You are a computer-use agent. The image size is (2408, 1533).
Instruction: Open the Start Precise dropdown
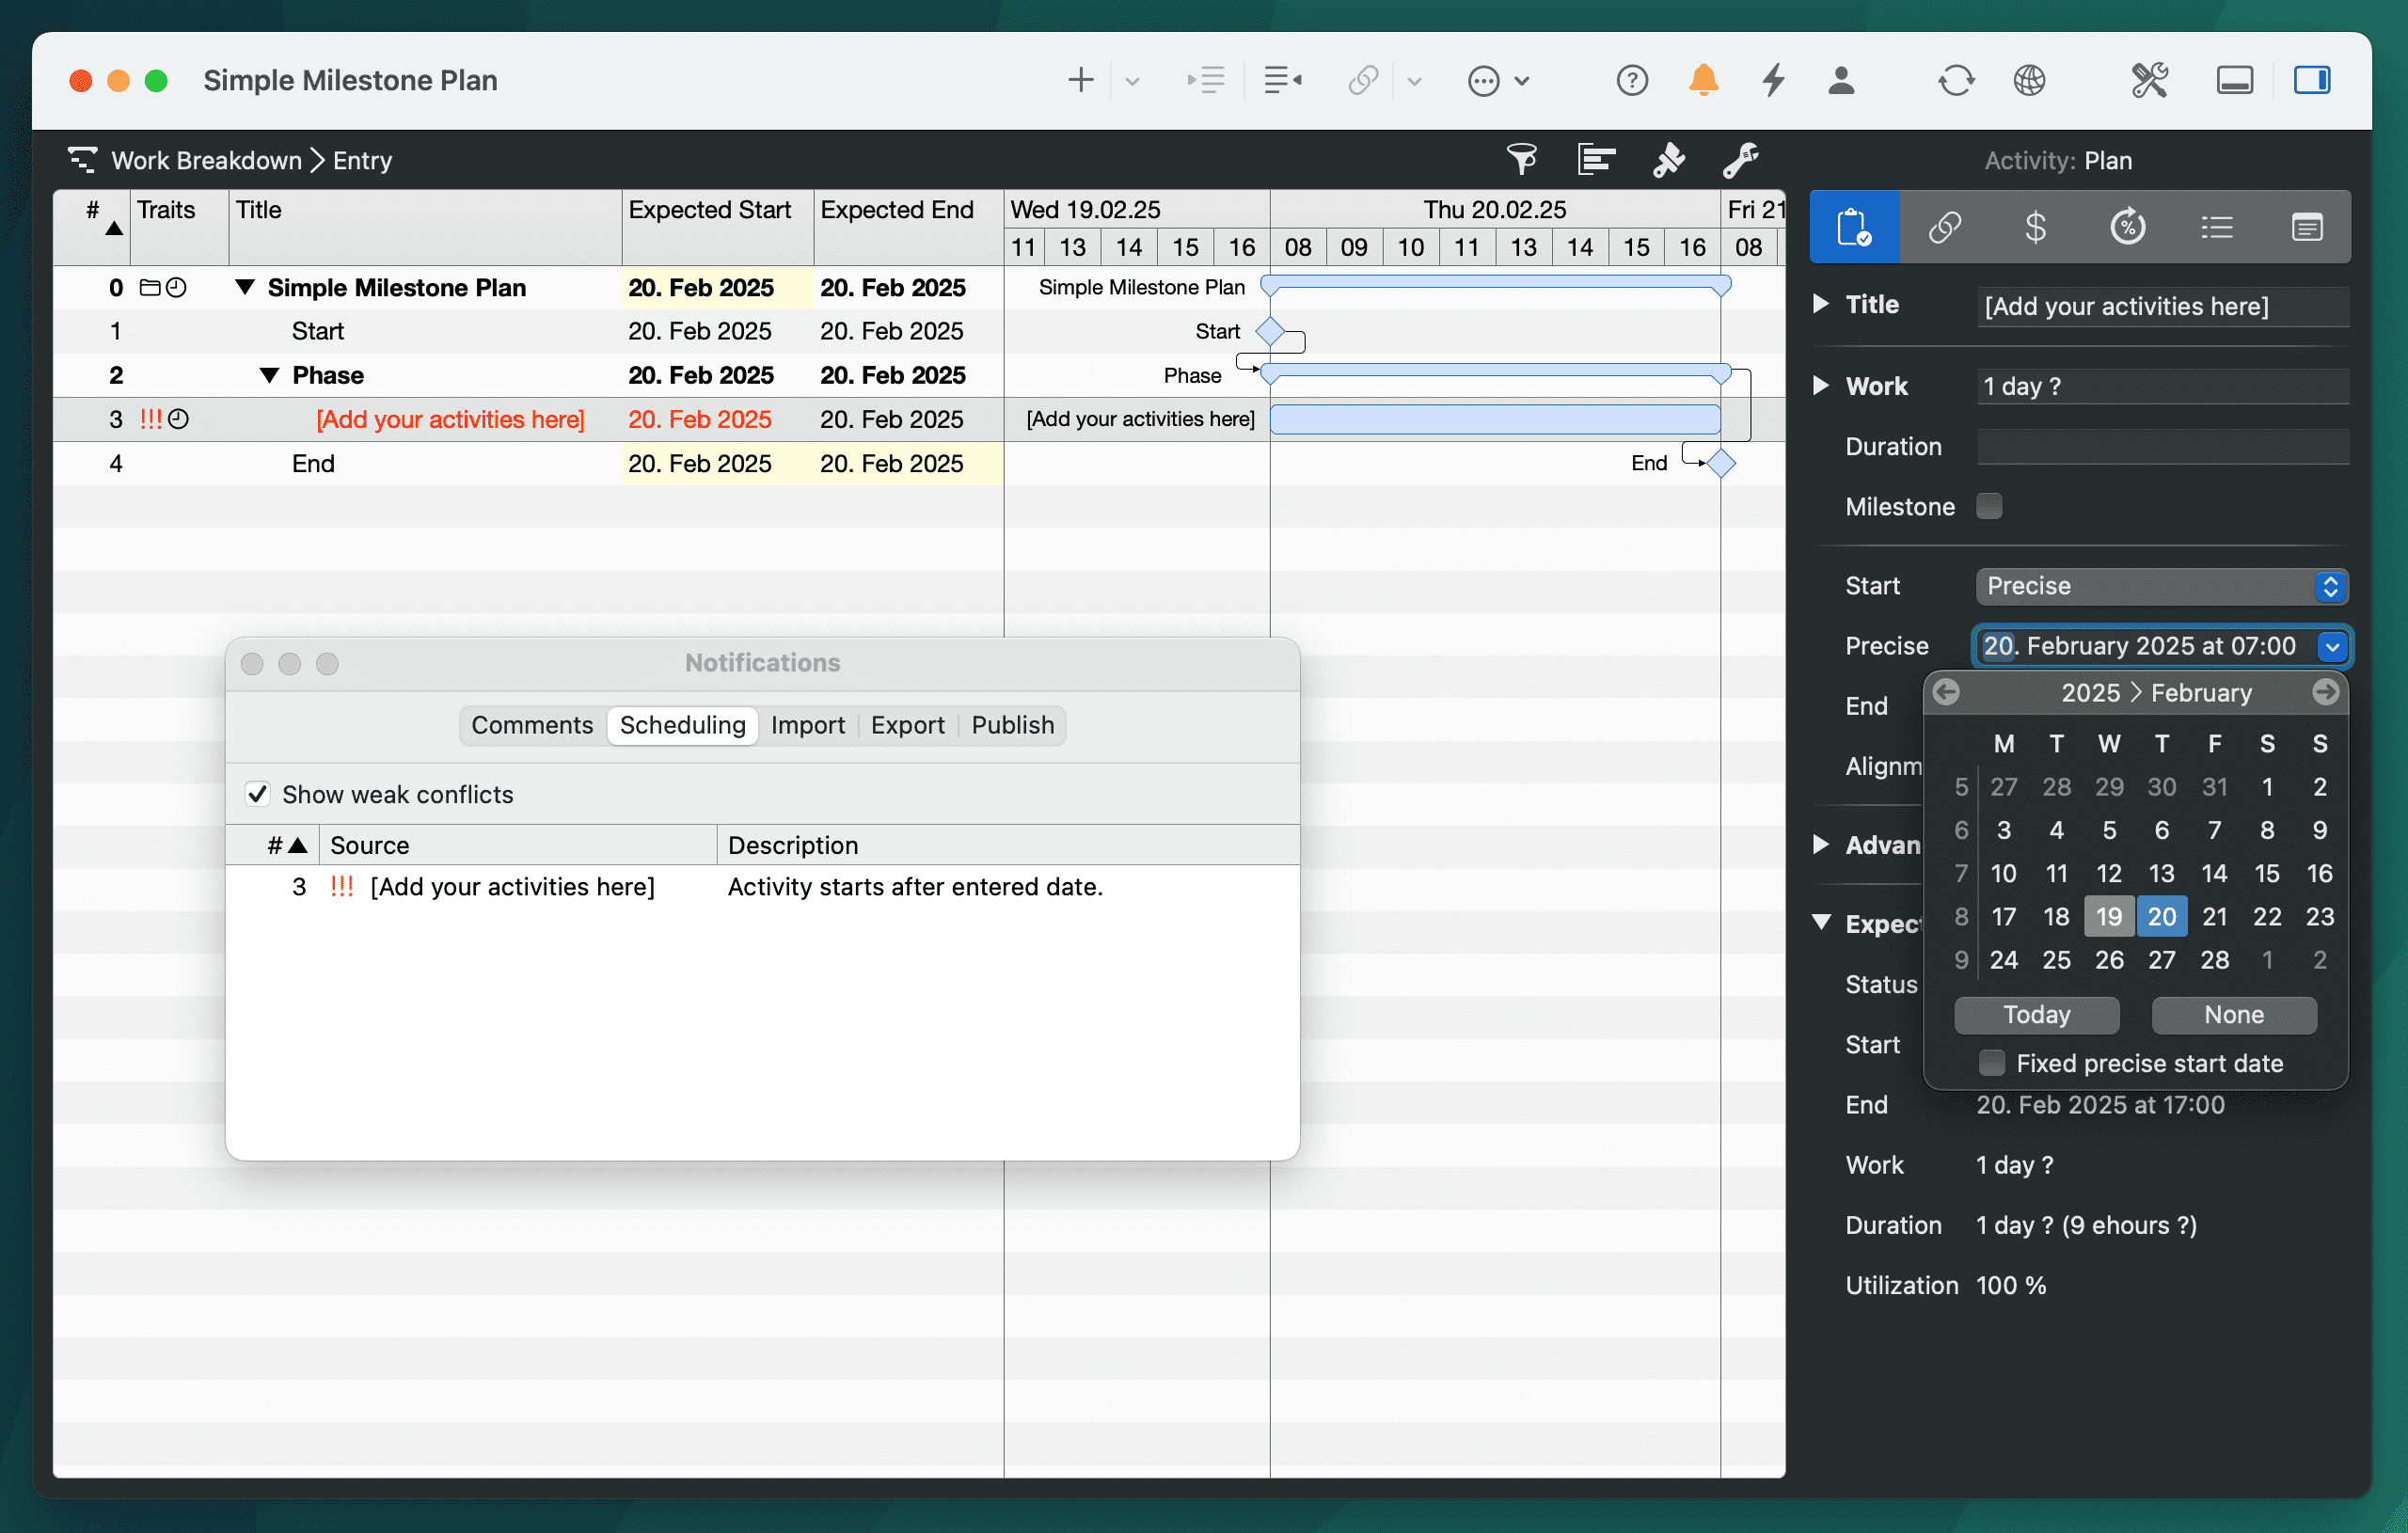(x=2161, y=586)
